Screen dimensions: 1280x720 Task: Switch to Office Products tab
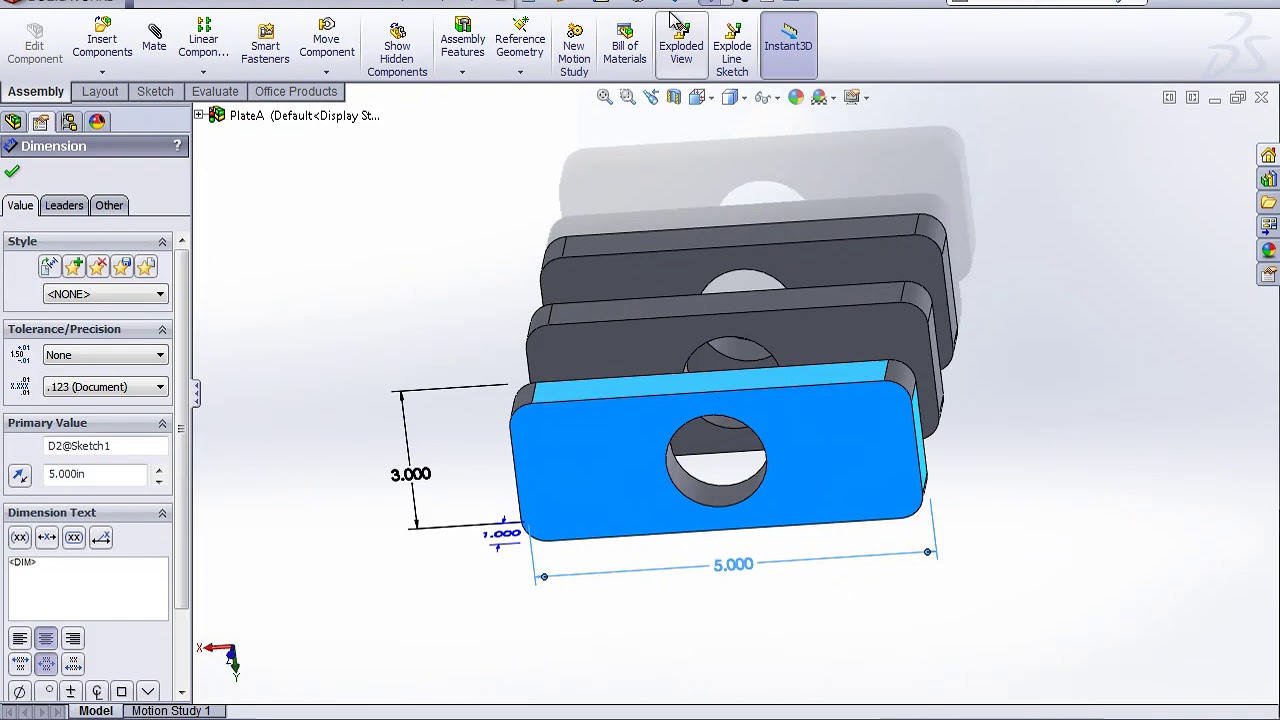(x=296, y=91)
